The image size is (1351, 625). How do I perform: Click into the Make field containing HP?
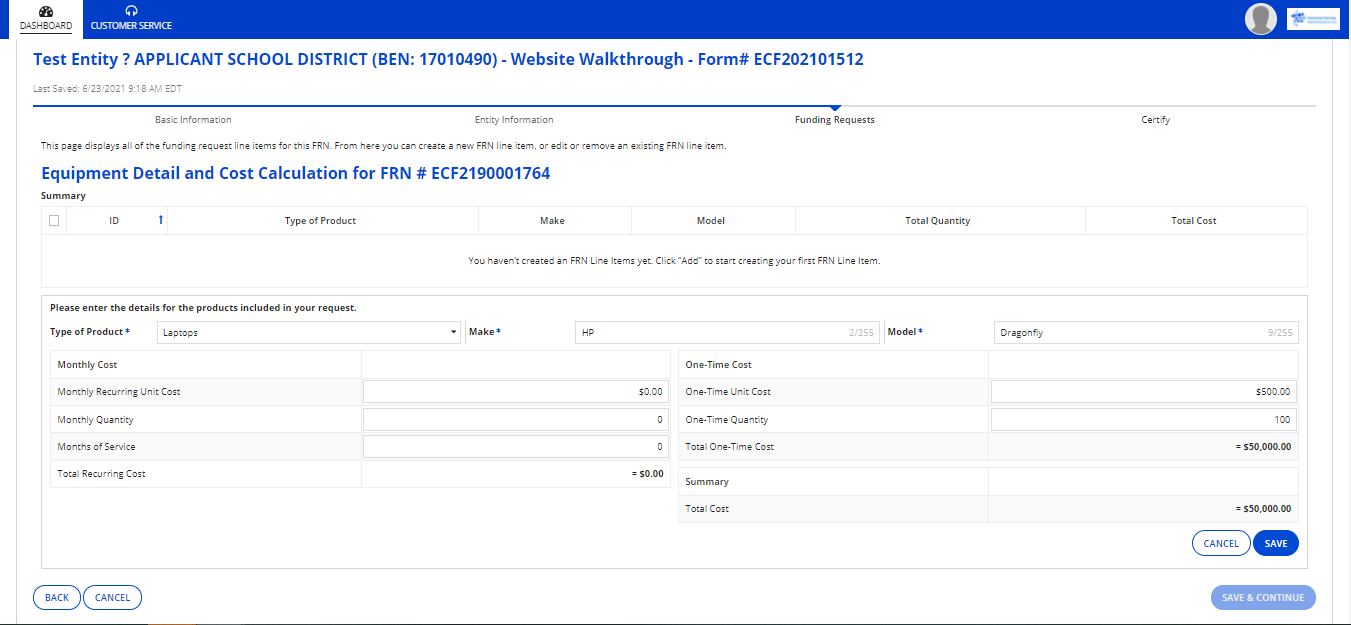pos(727,333)
